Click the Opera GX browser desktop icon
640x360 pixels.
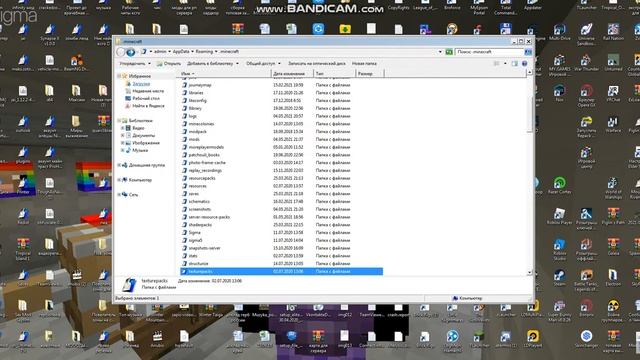coord(587,96)
